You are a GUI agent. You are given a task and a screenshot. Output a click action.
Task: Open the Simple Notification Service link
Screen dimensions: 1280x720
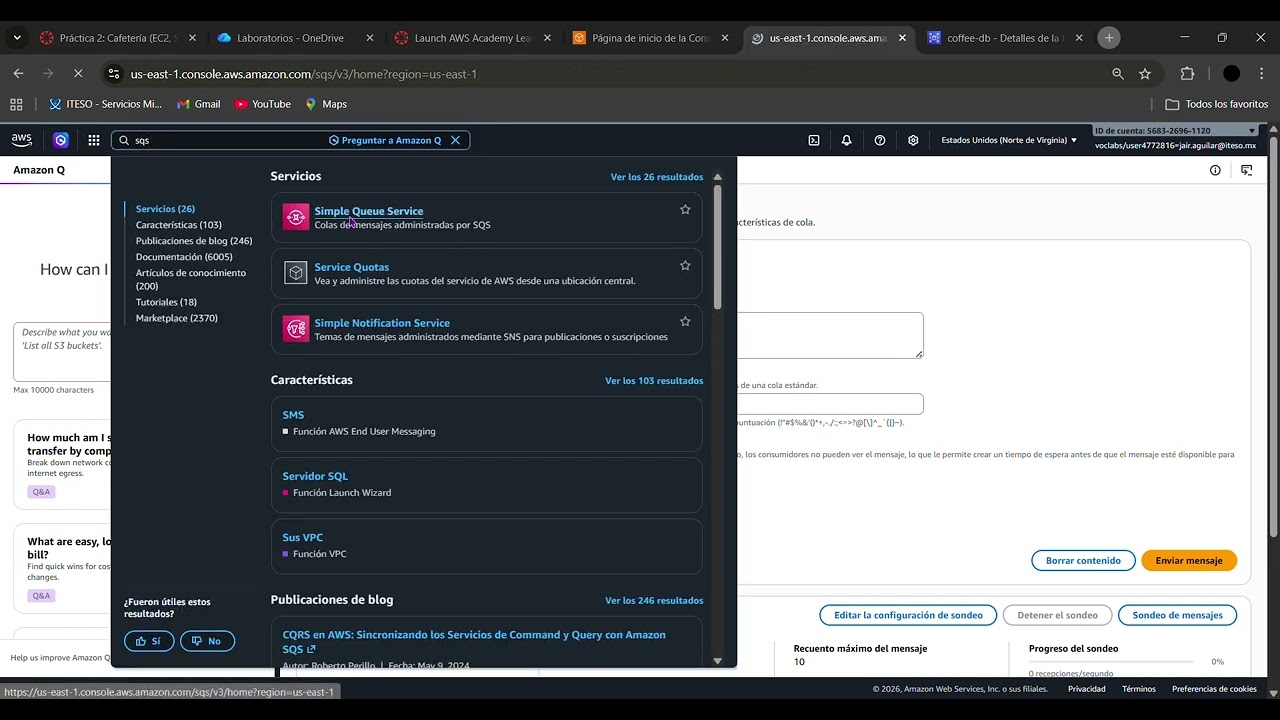(x=382, y=323)
